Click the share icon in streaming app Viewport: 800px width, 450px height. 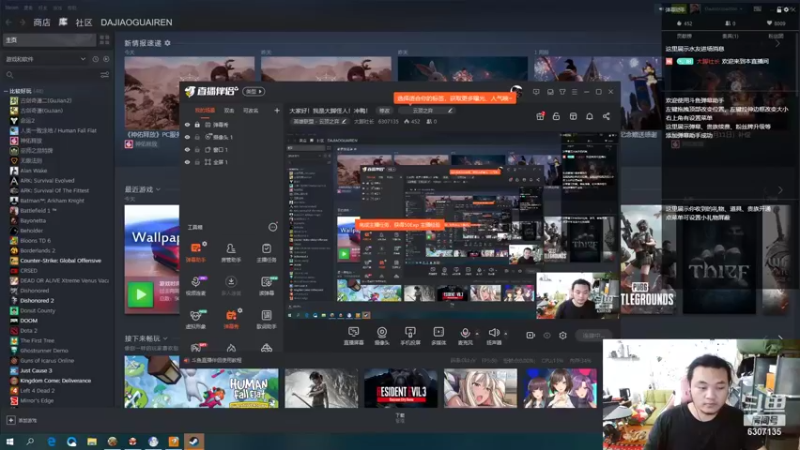click(606, 116)
